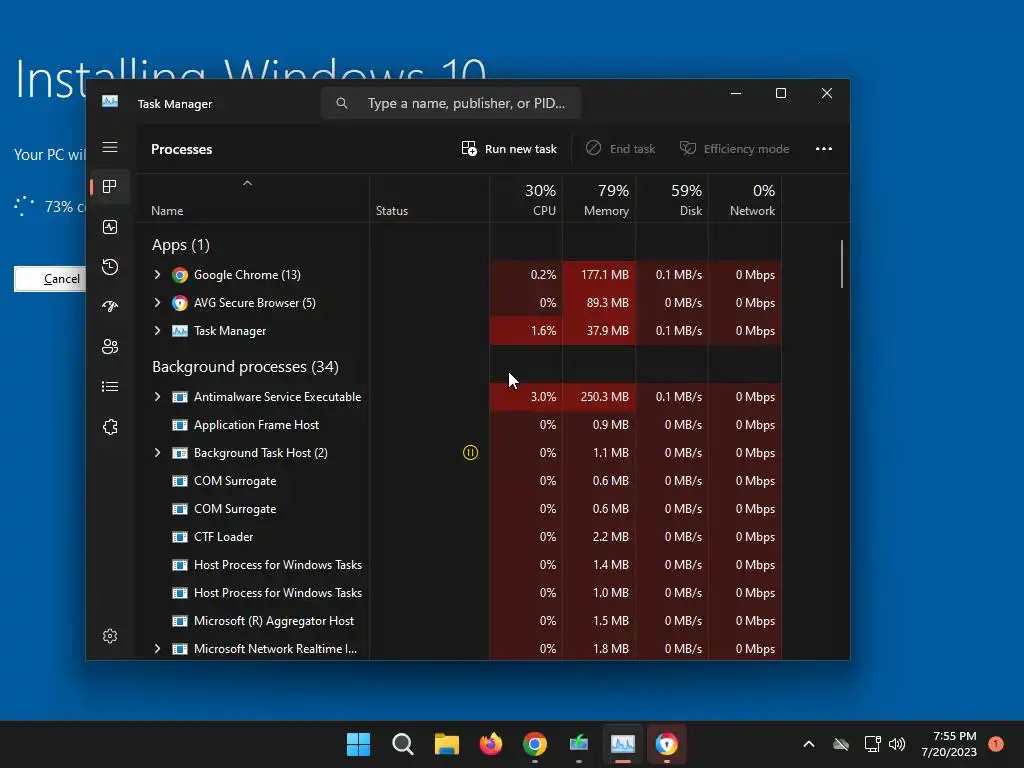Click Run new task button
The height and width of the screenshot is (768, 1024).
pos(509,149)
